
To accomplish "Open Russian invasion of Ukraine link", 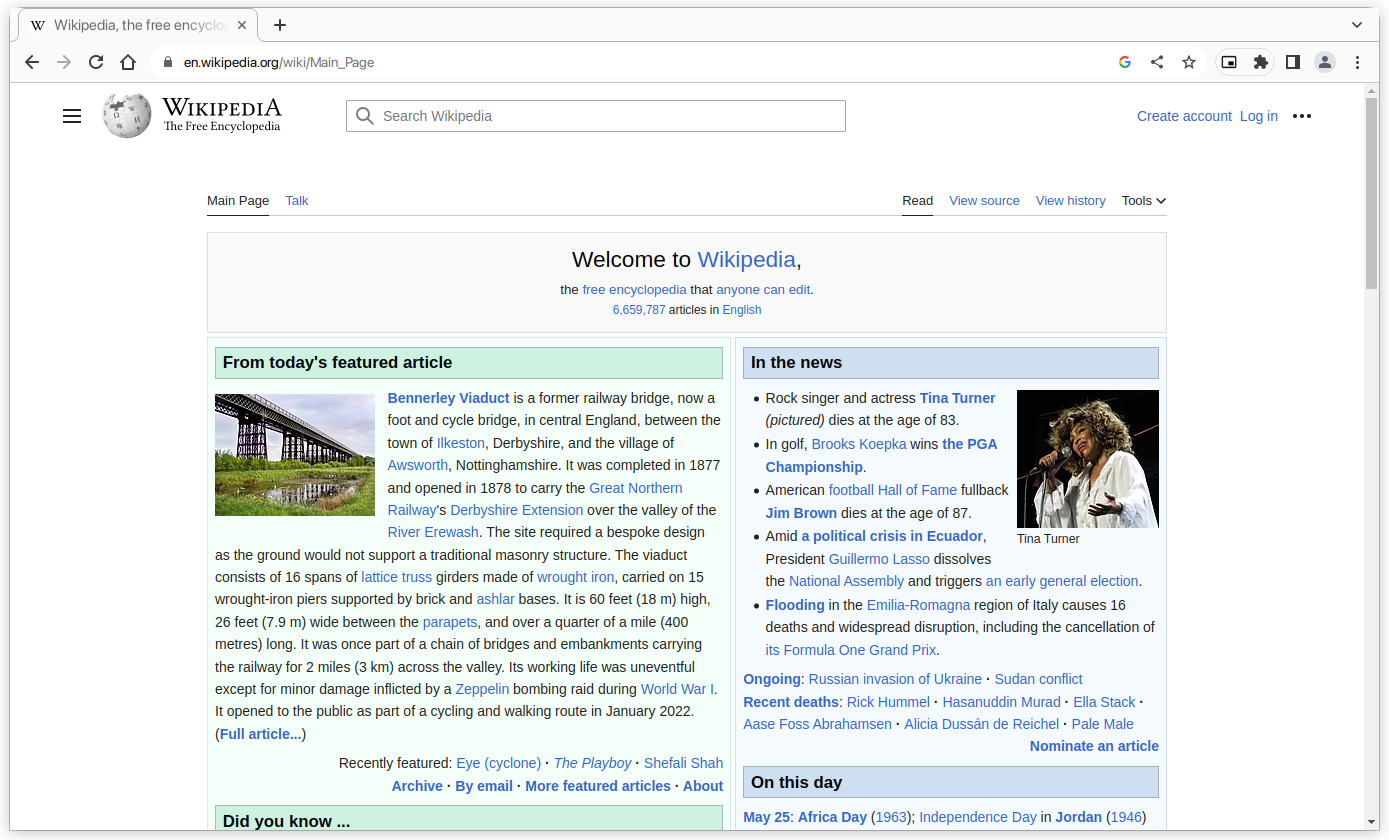I will [x=895, y=679].
